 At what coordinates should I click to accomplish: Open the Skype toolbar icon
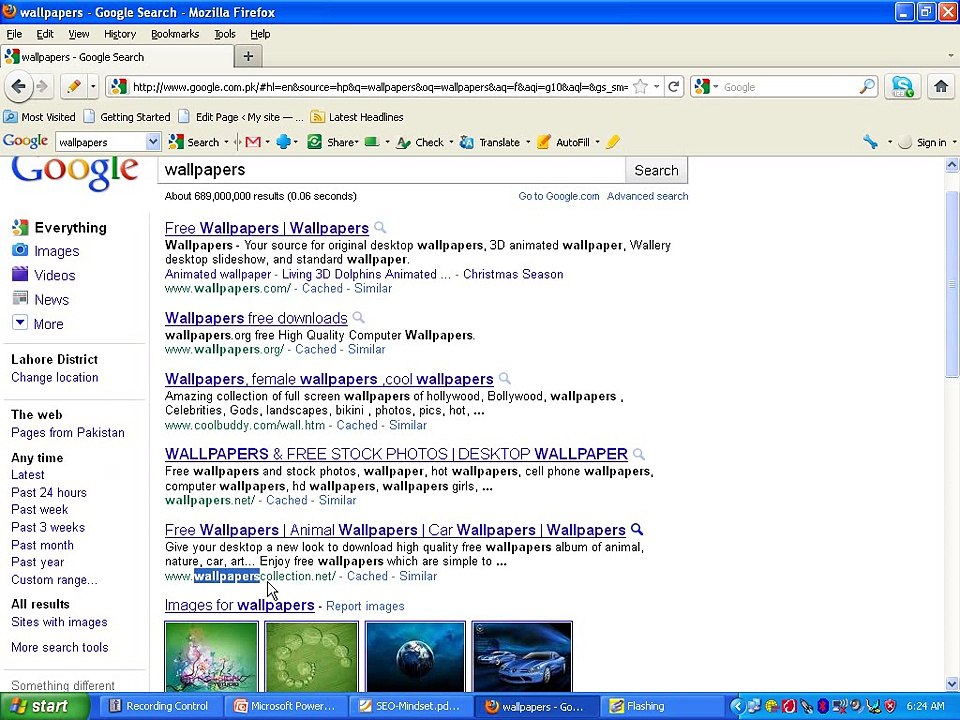(x=902, y=87)
